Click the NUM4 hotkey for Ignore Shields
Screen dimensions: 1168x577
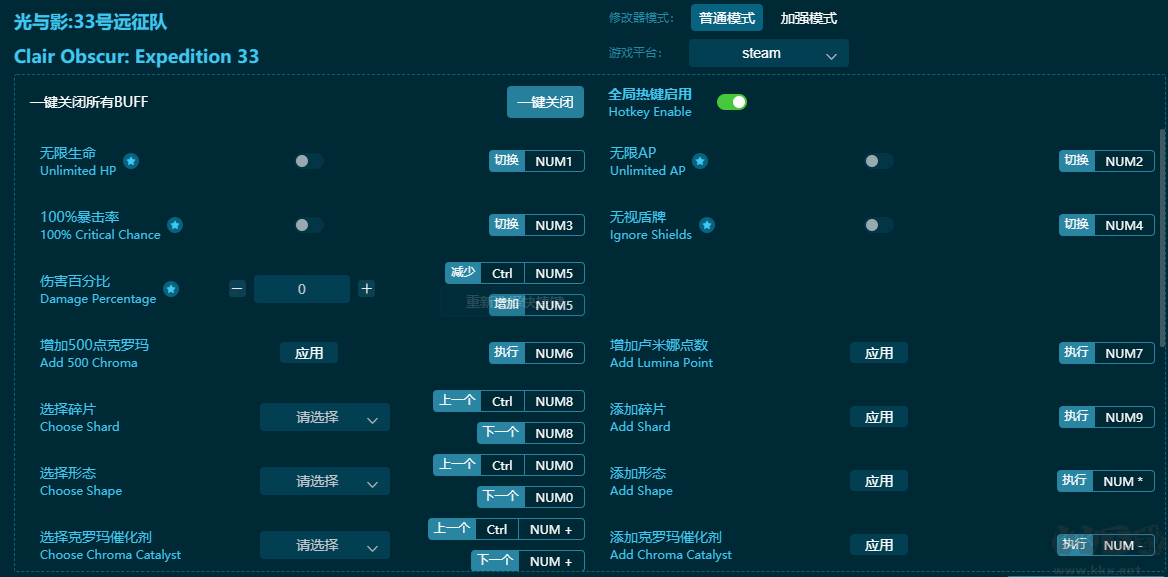[1107, 225]
